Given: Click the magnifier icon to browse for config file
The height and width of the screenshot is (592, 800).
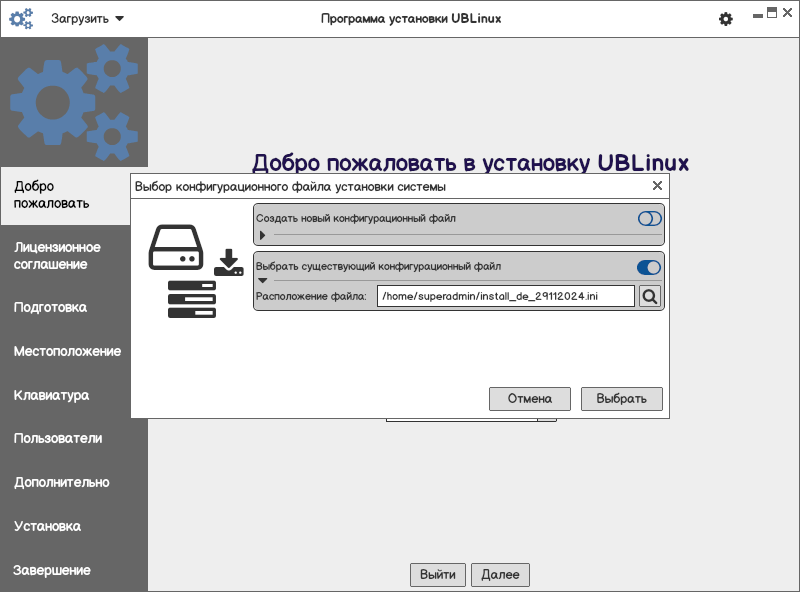Looking at the screenshot, I should coord(649,297).
